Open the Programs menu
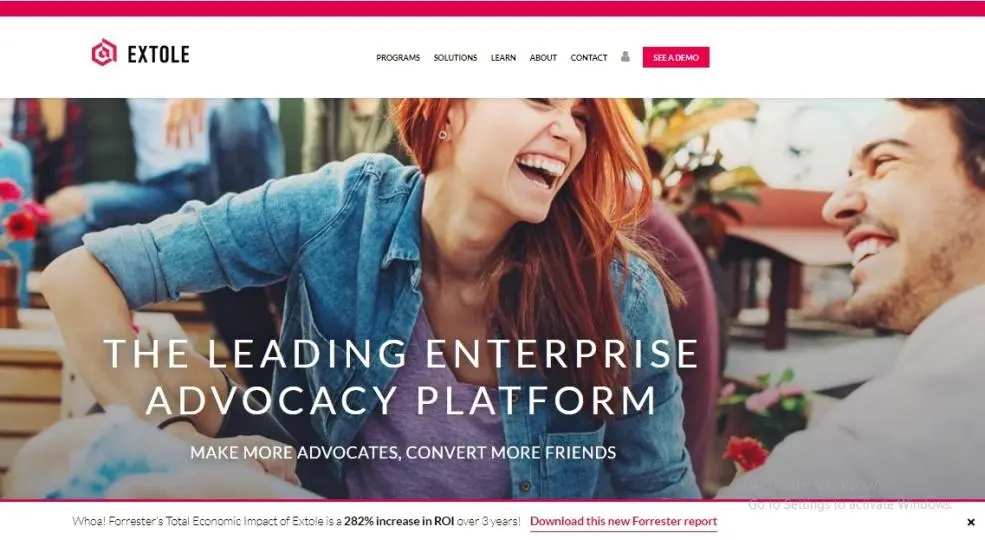Viewport: 985px width, 540px height. 398,57
